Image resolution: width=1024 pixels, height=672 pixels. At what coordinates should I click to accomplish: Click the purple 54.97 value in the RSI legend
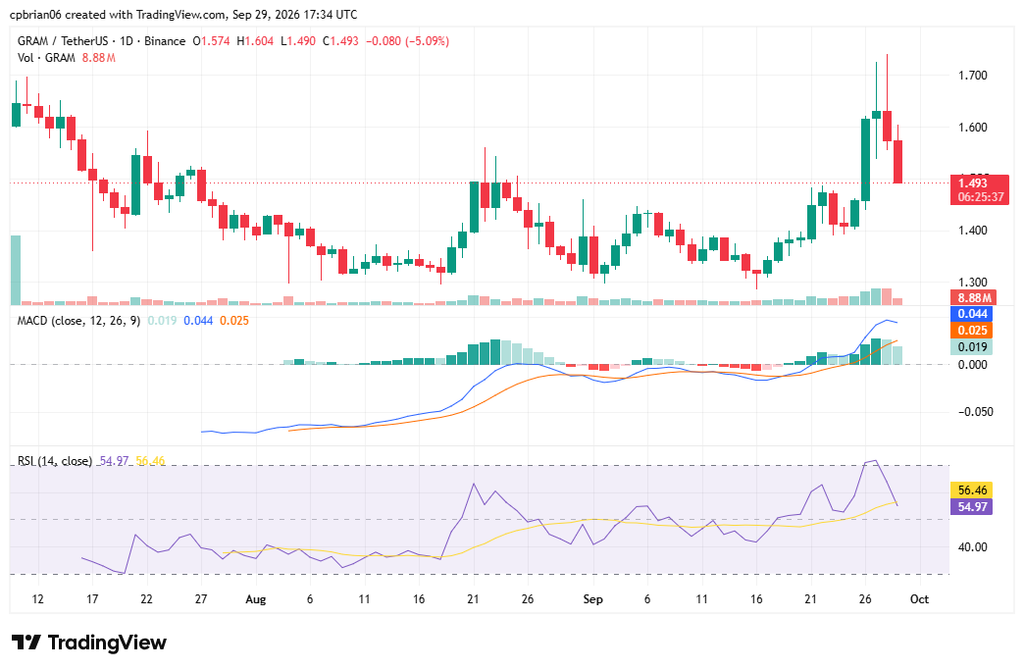(114, 461)
